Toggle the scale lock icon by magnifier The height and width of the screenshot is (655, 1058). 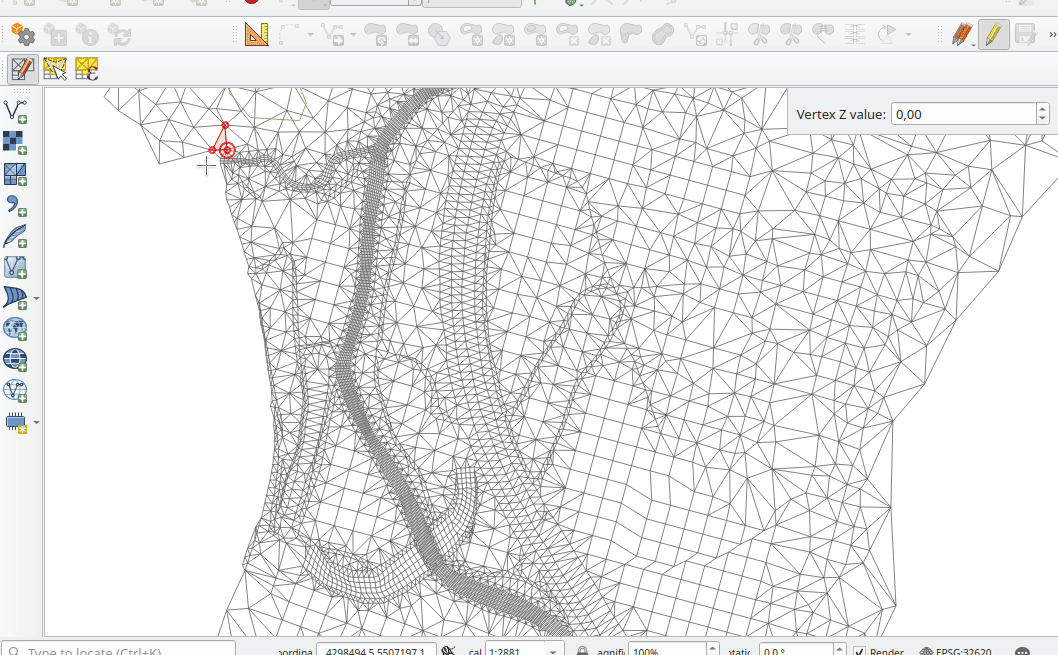[582, 652]
